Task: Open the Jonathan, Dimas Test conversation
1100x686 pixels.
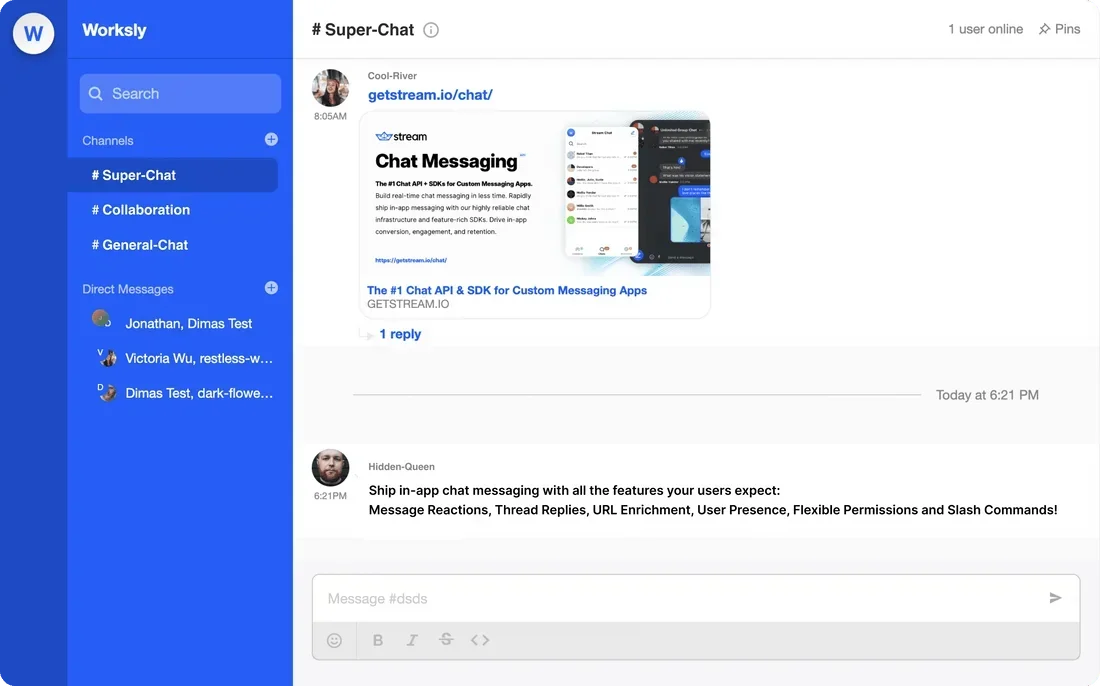Action: [x=188, y=322]
